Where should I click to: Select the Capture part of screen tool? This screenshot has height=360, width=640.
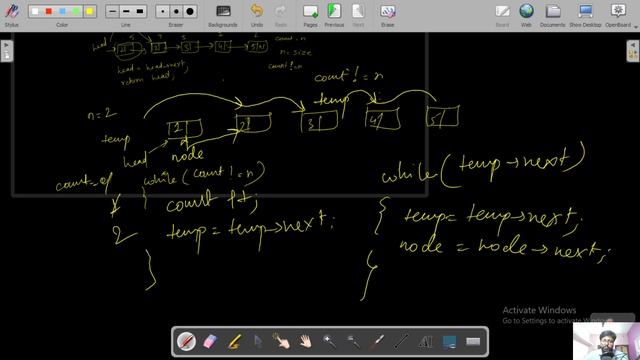click(449, 341)
